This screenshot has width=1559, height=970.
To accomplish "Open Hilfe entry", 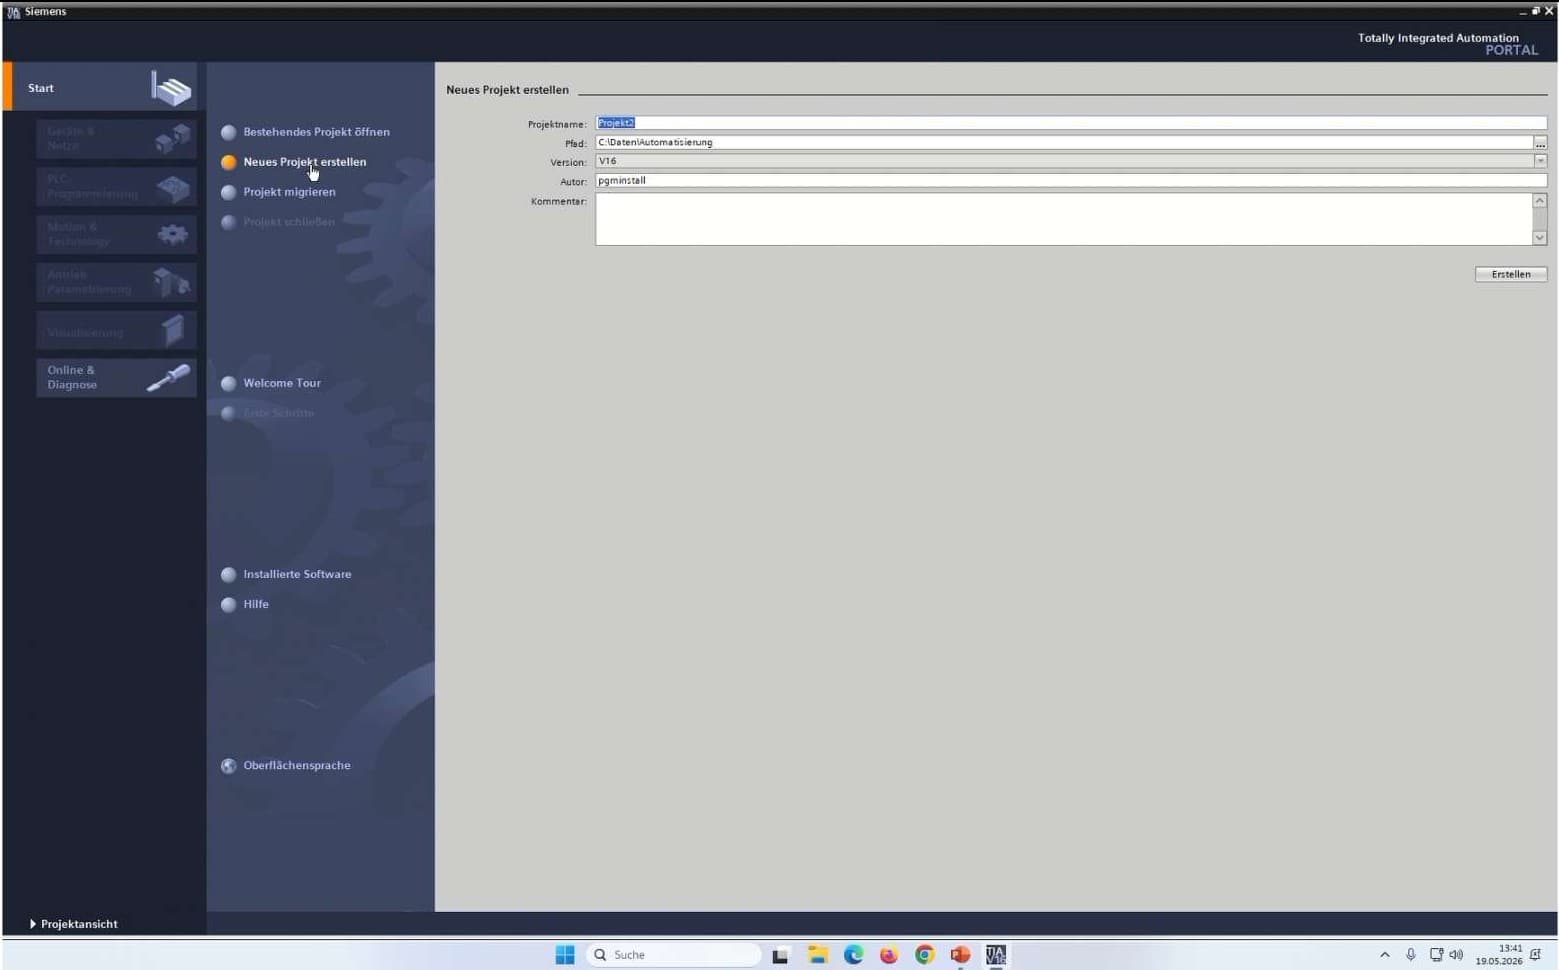I will [x=256, y=604].
